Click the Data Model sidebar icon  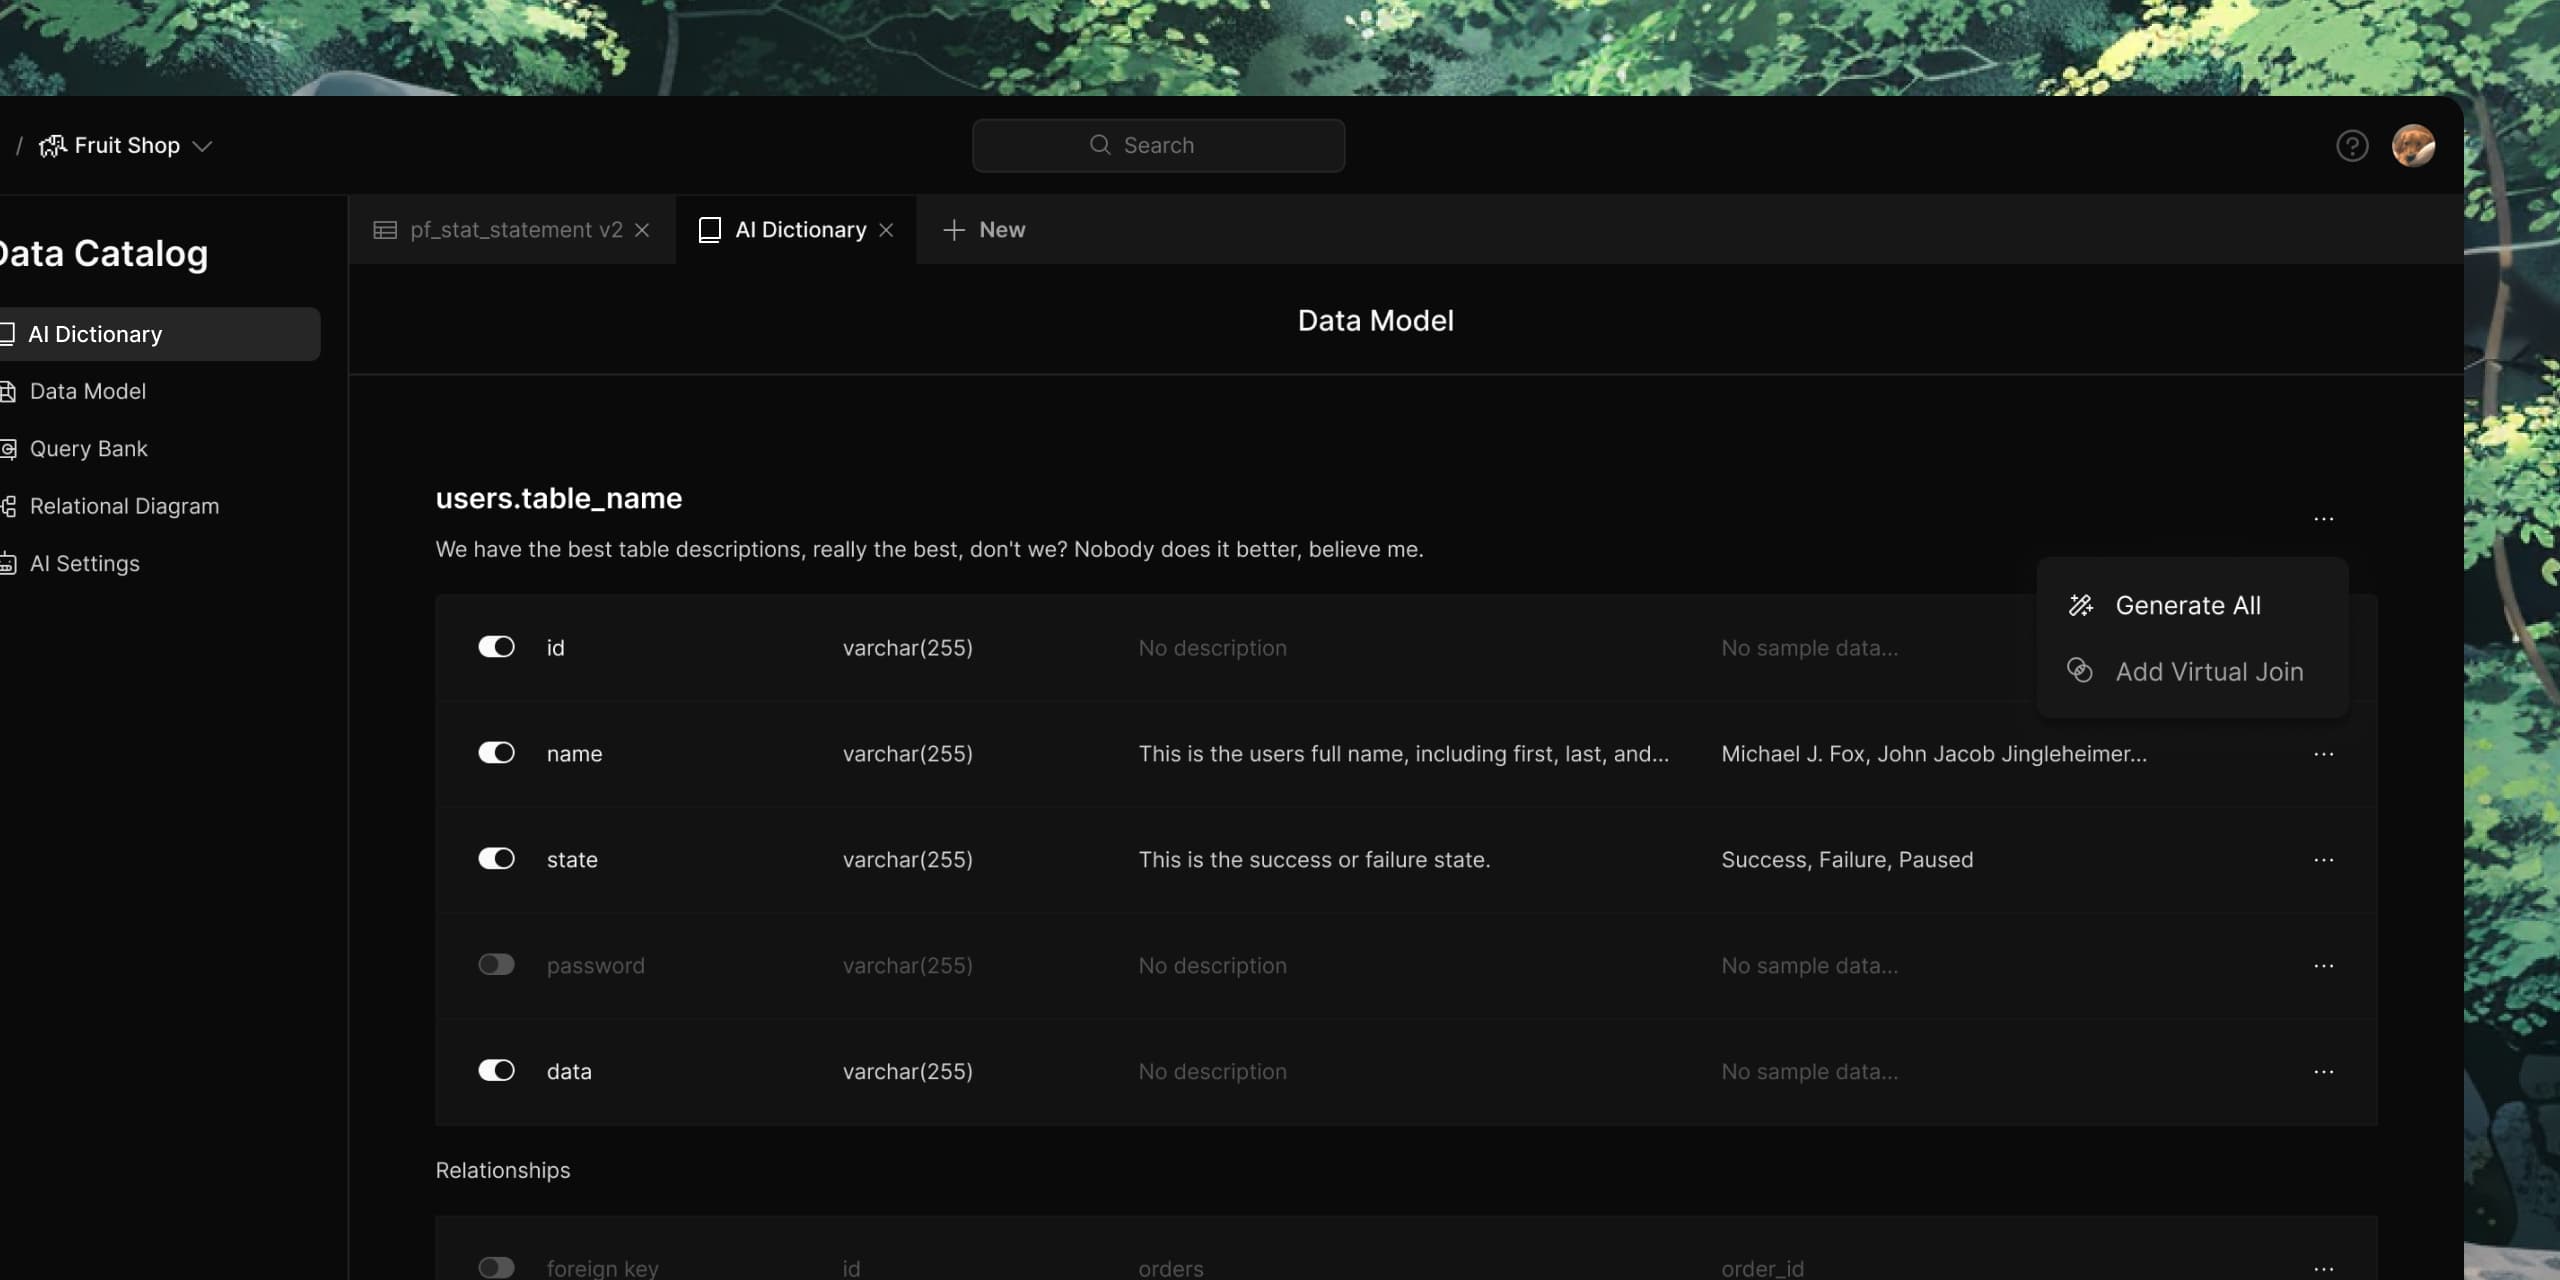coord(10,390)
